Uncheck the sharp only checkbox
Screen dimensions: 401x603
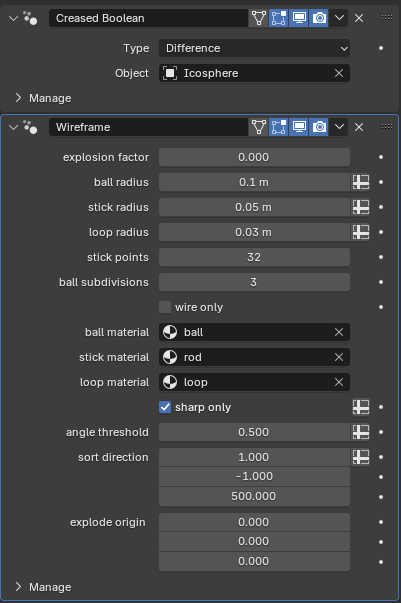click(x=165, y=407)
